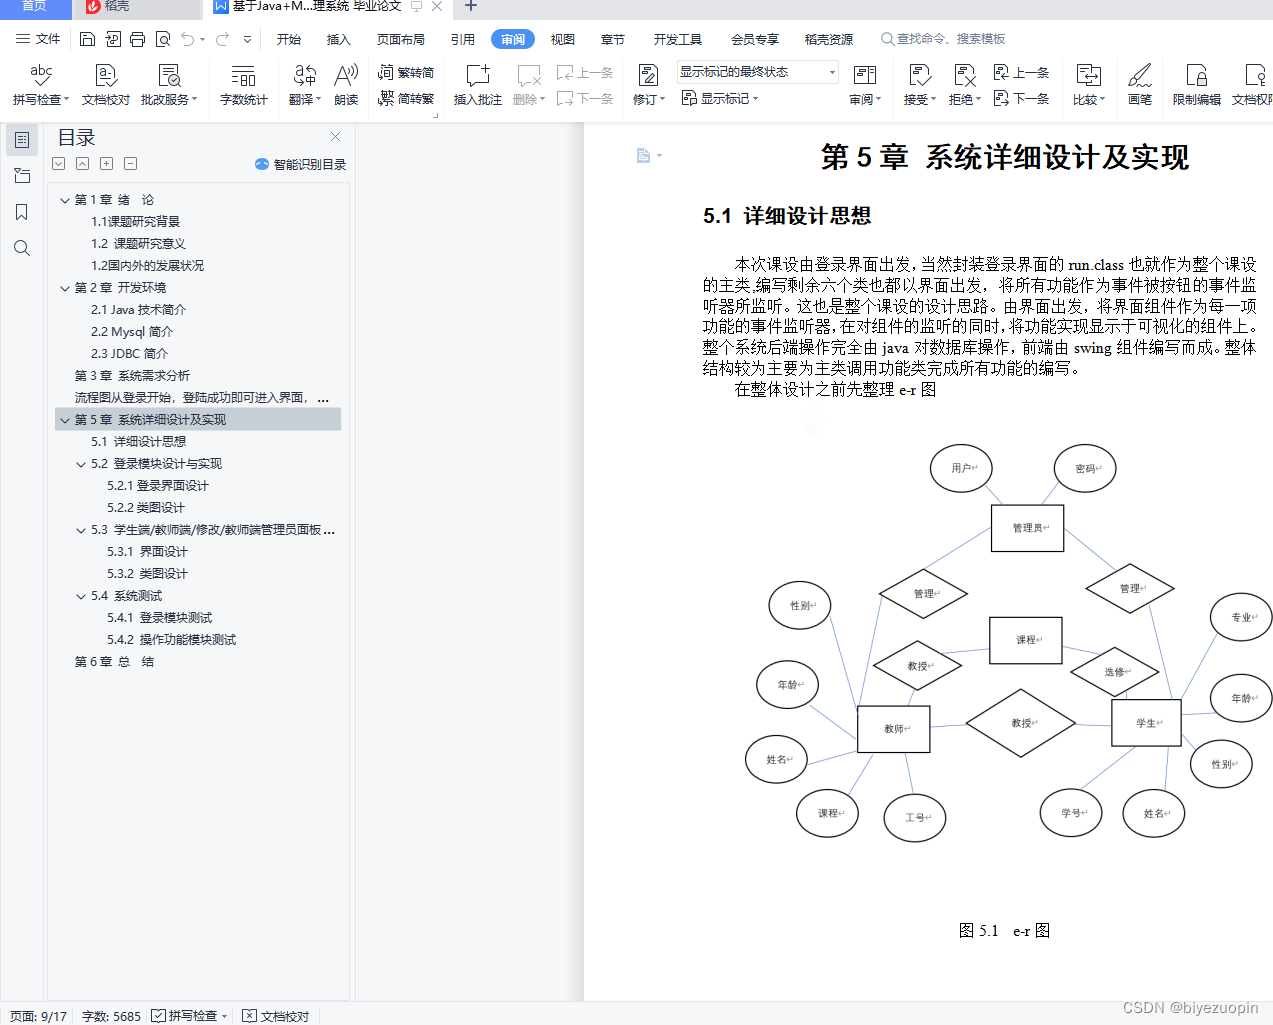The image size is (1273, 1025).
Task: Click the checkbox icon in 目录 panel toolbar
Action: (57, 163)
